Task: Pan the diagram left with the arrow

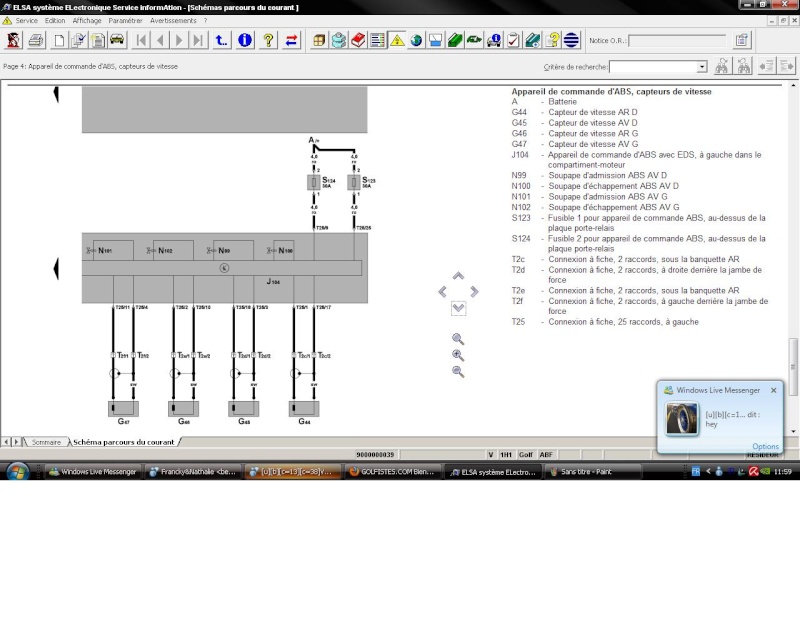Action: coord(442,291)
